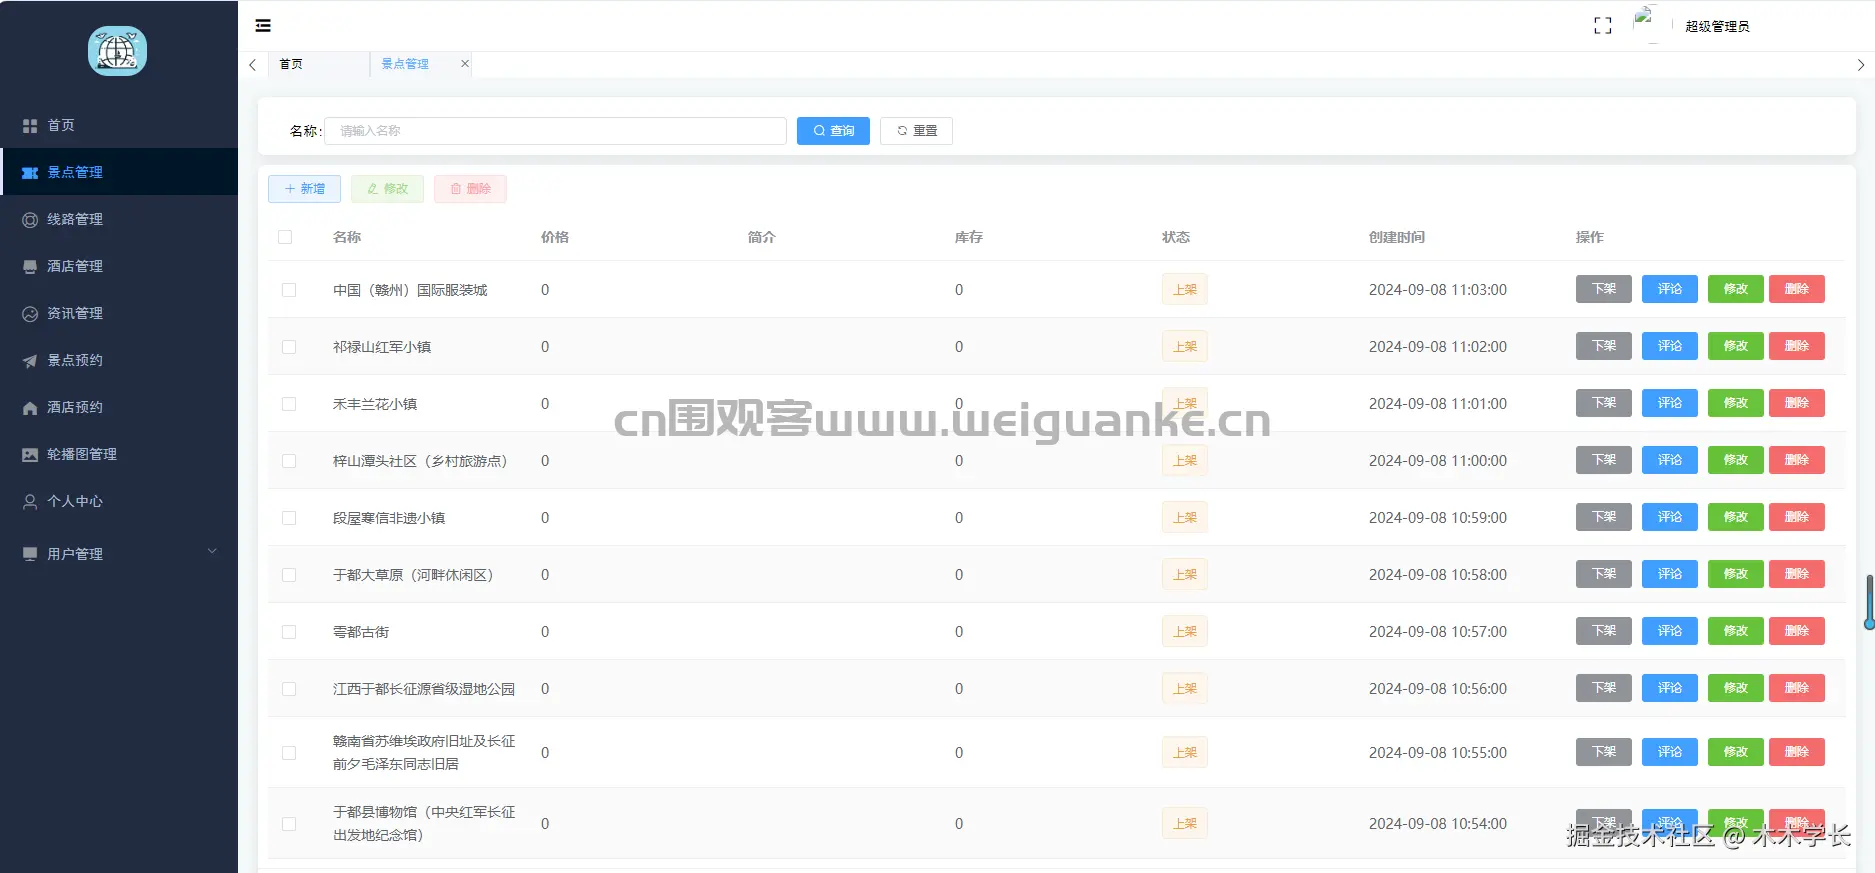Expand the 用户管理 submenu
Image resolution: width=1875 pixels, height=873 pixels.
click(x=119, y=554)
